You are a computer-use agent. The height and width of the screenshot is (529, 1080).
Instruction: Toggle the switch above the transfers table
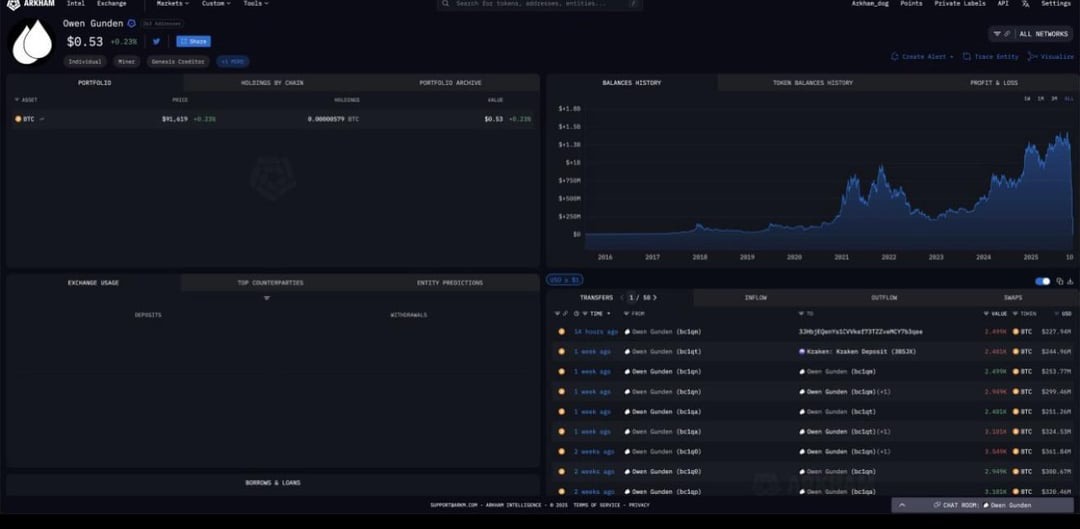(x=1043, y=281)
